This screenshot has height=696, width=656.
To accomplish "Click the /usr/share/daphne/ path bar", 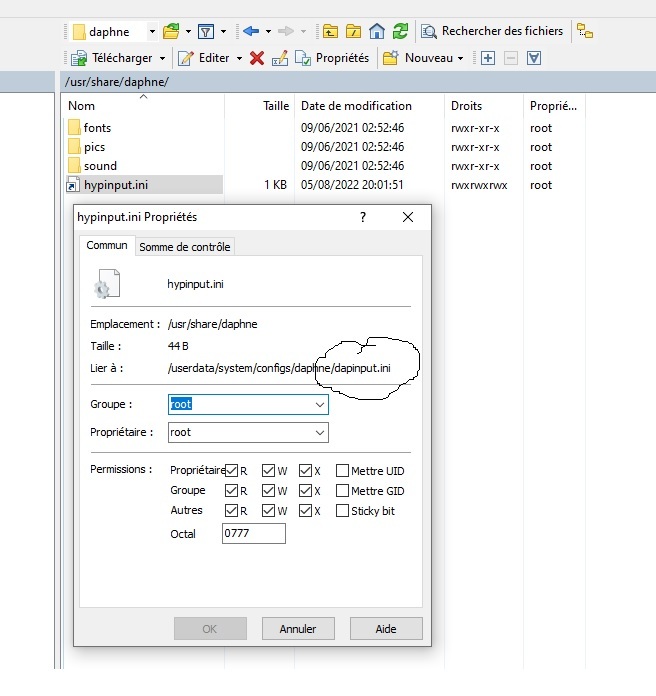I will tap(358, 82).
